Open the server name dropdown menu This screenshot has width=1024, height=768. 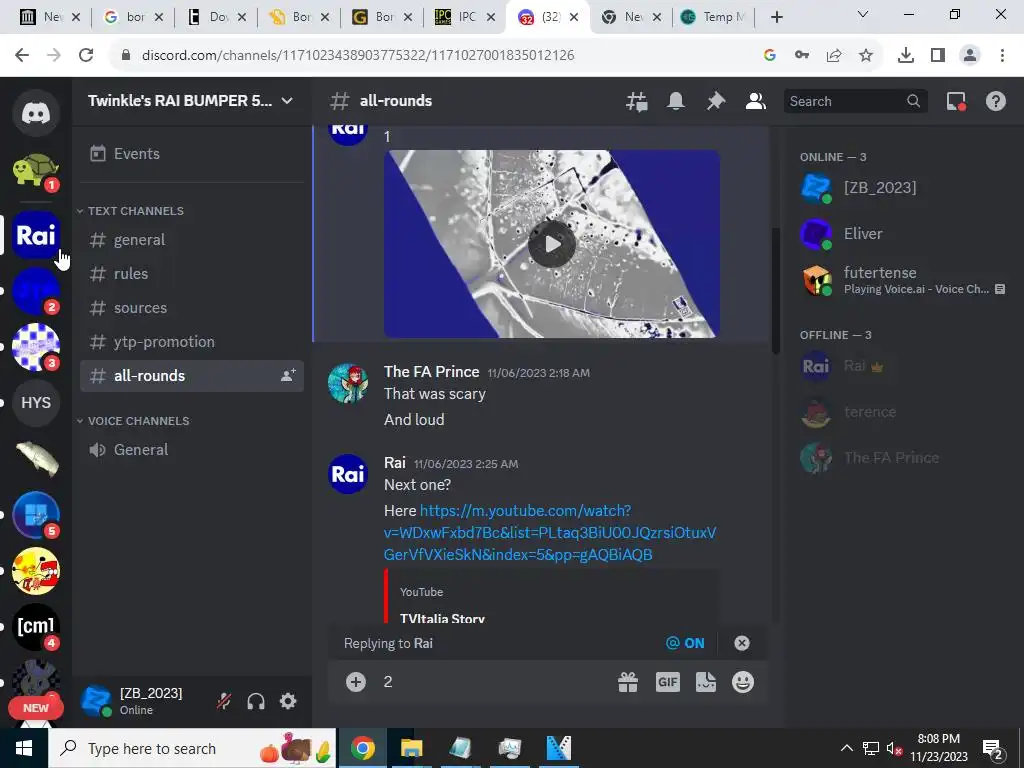coord(287,101)
